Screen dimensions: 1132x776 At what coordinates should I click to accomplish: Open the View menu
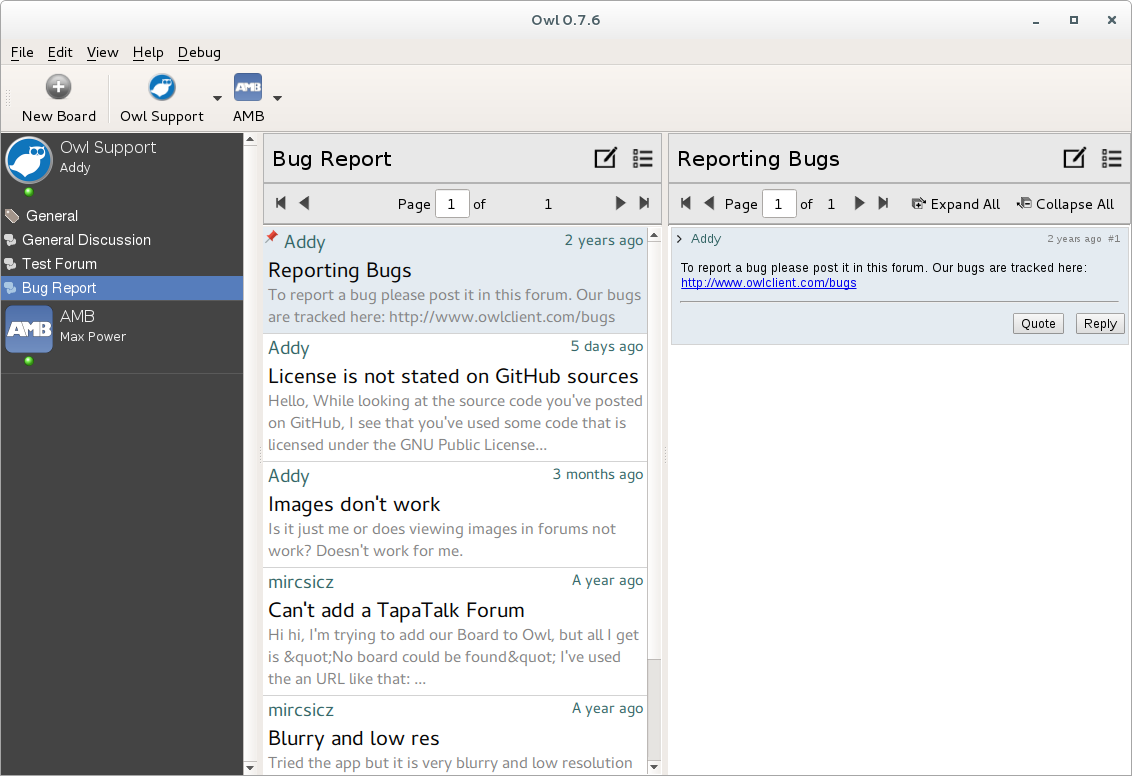coord(103,53)
